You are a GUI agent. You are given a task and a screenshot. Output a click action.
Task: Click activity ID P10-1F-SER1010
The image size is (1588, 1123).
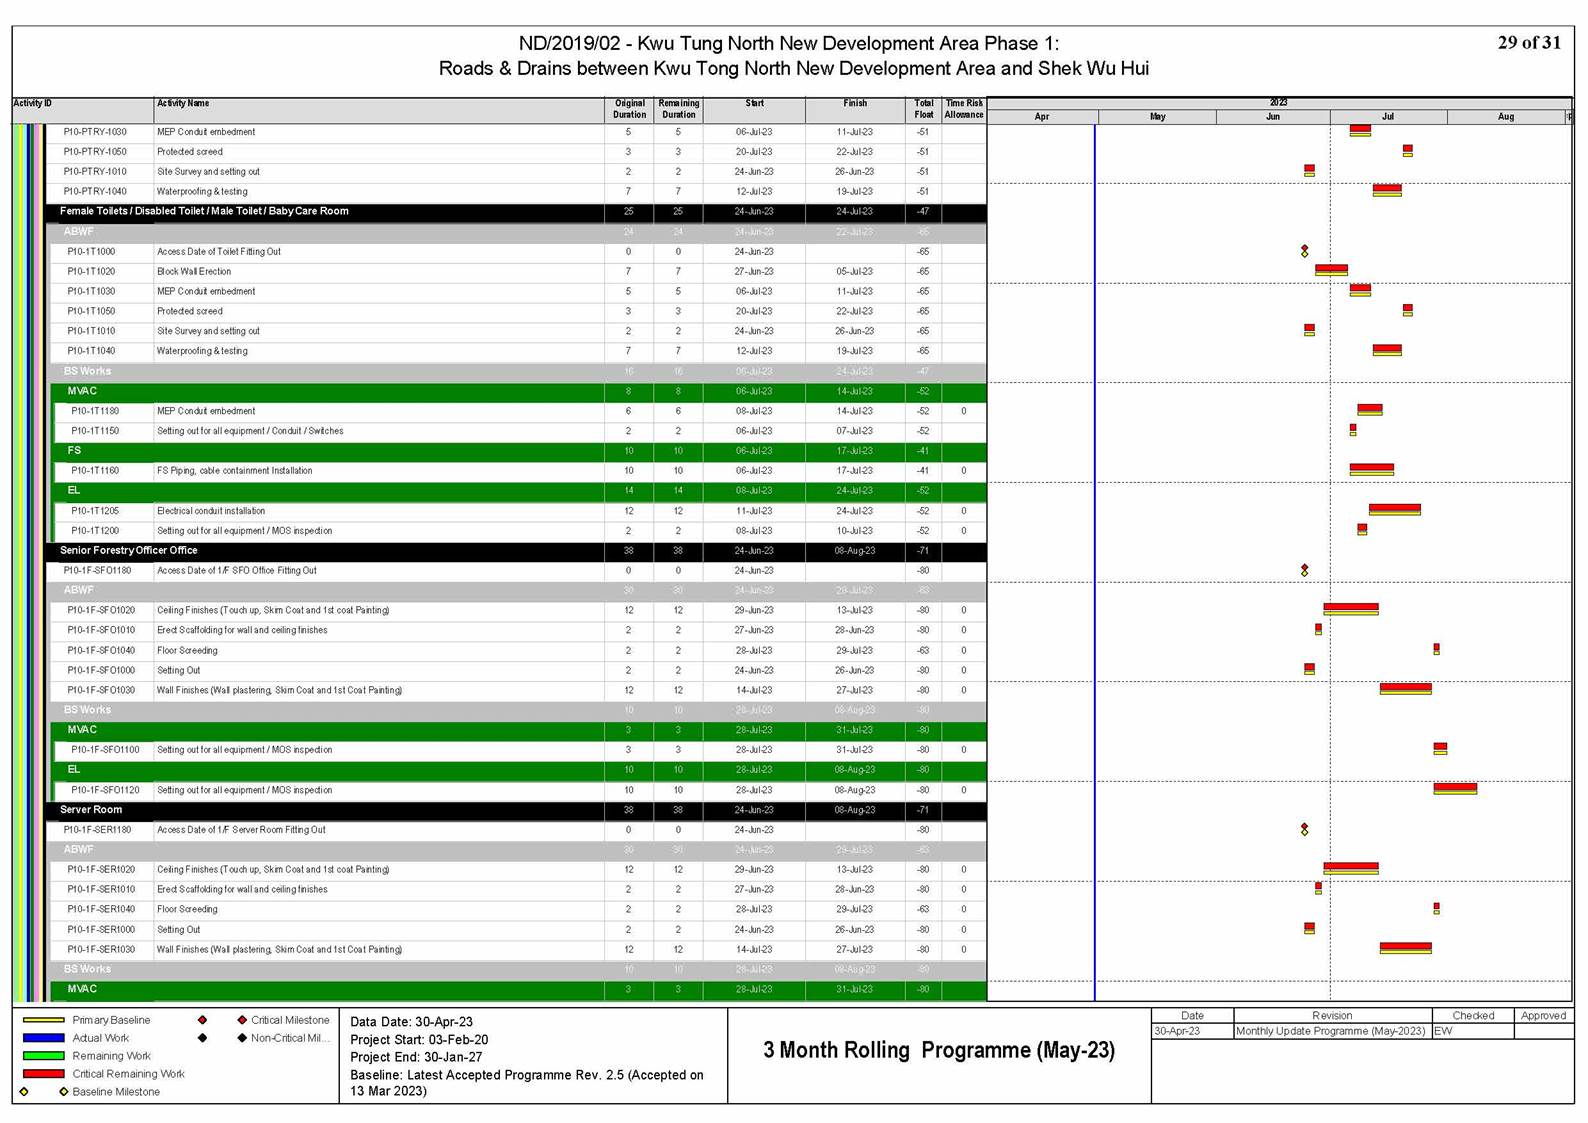click(x=101, y=890)
